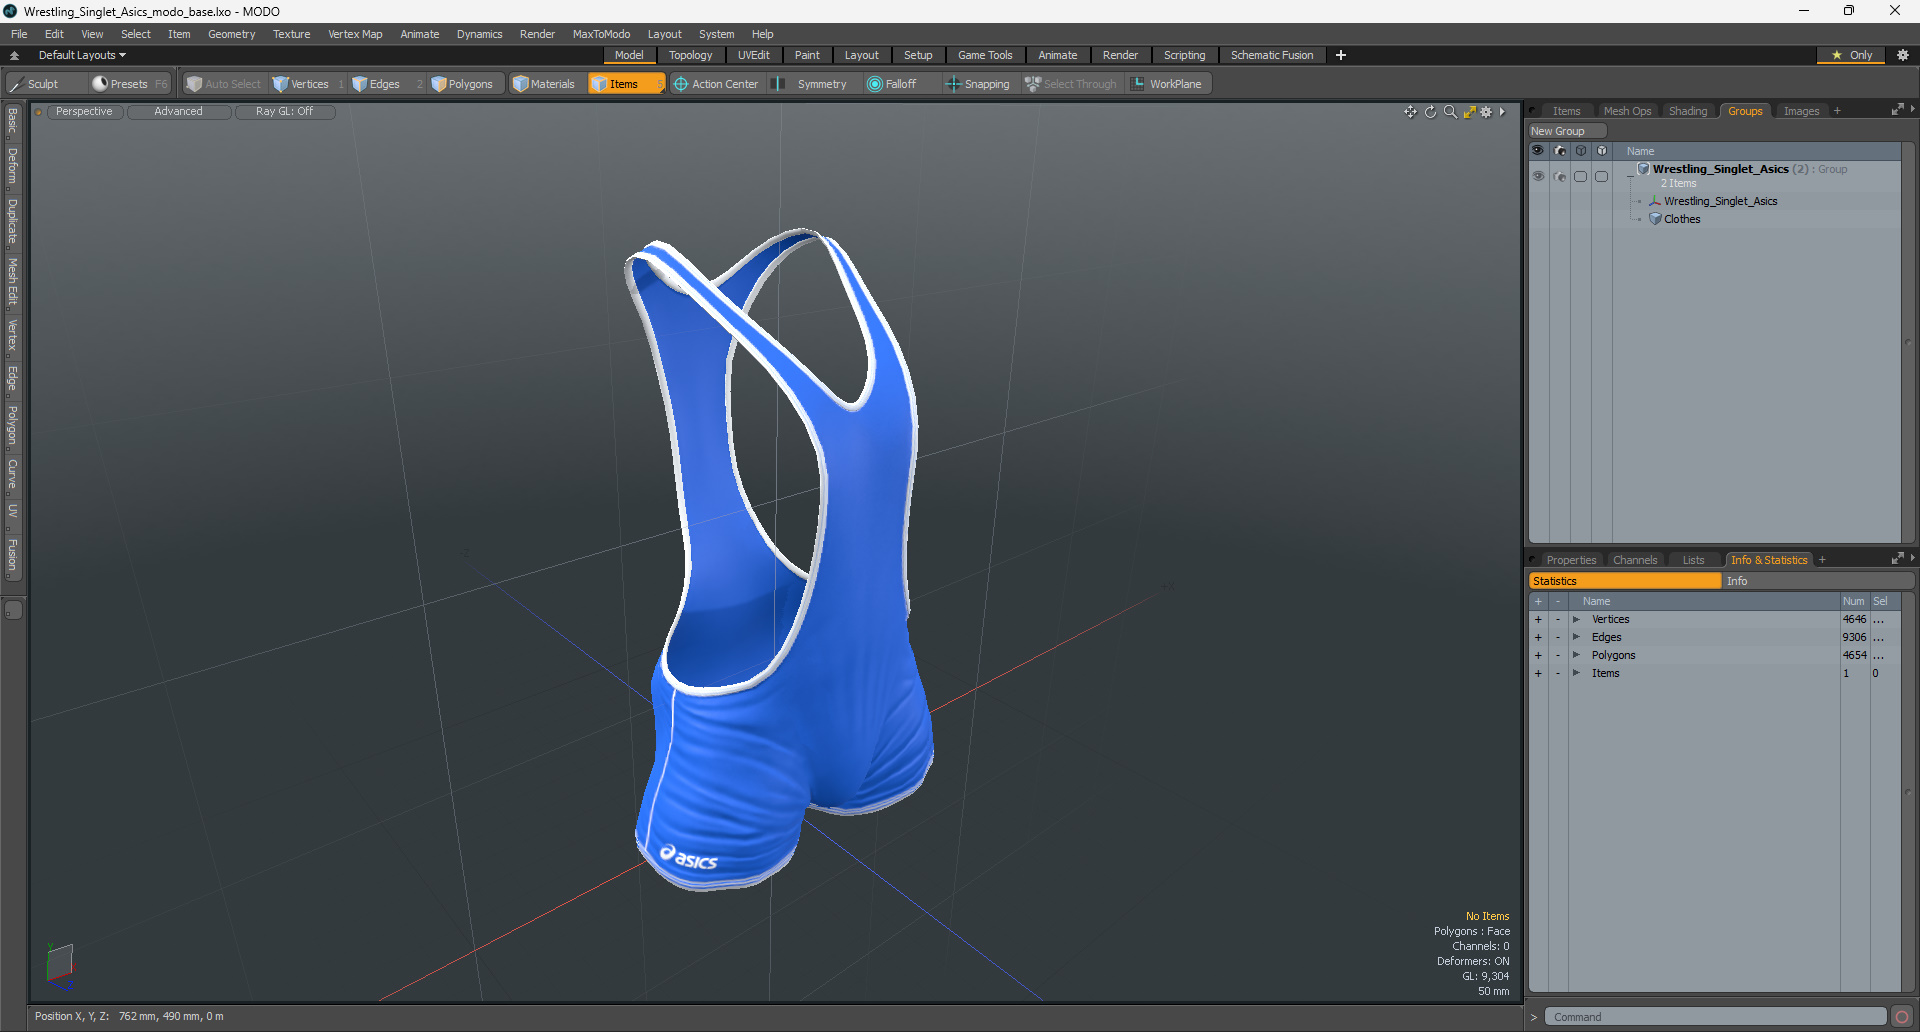Switch to Materials selection mode
This screenshot has width=1920, height=1032.
click(x=544, y=84)
